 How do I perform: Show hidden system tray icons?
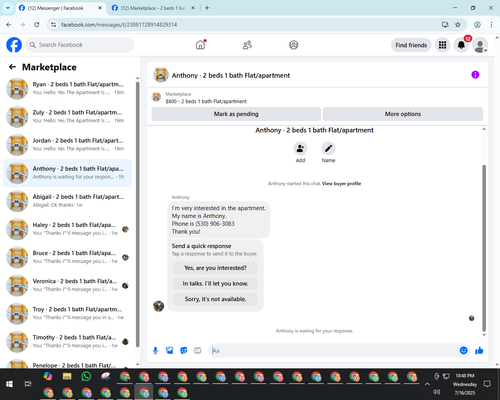(427, 384)
